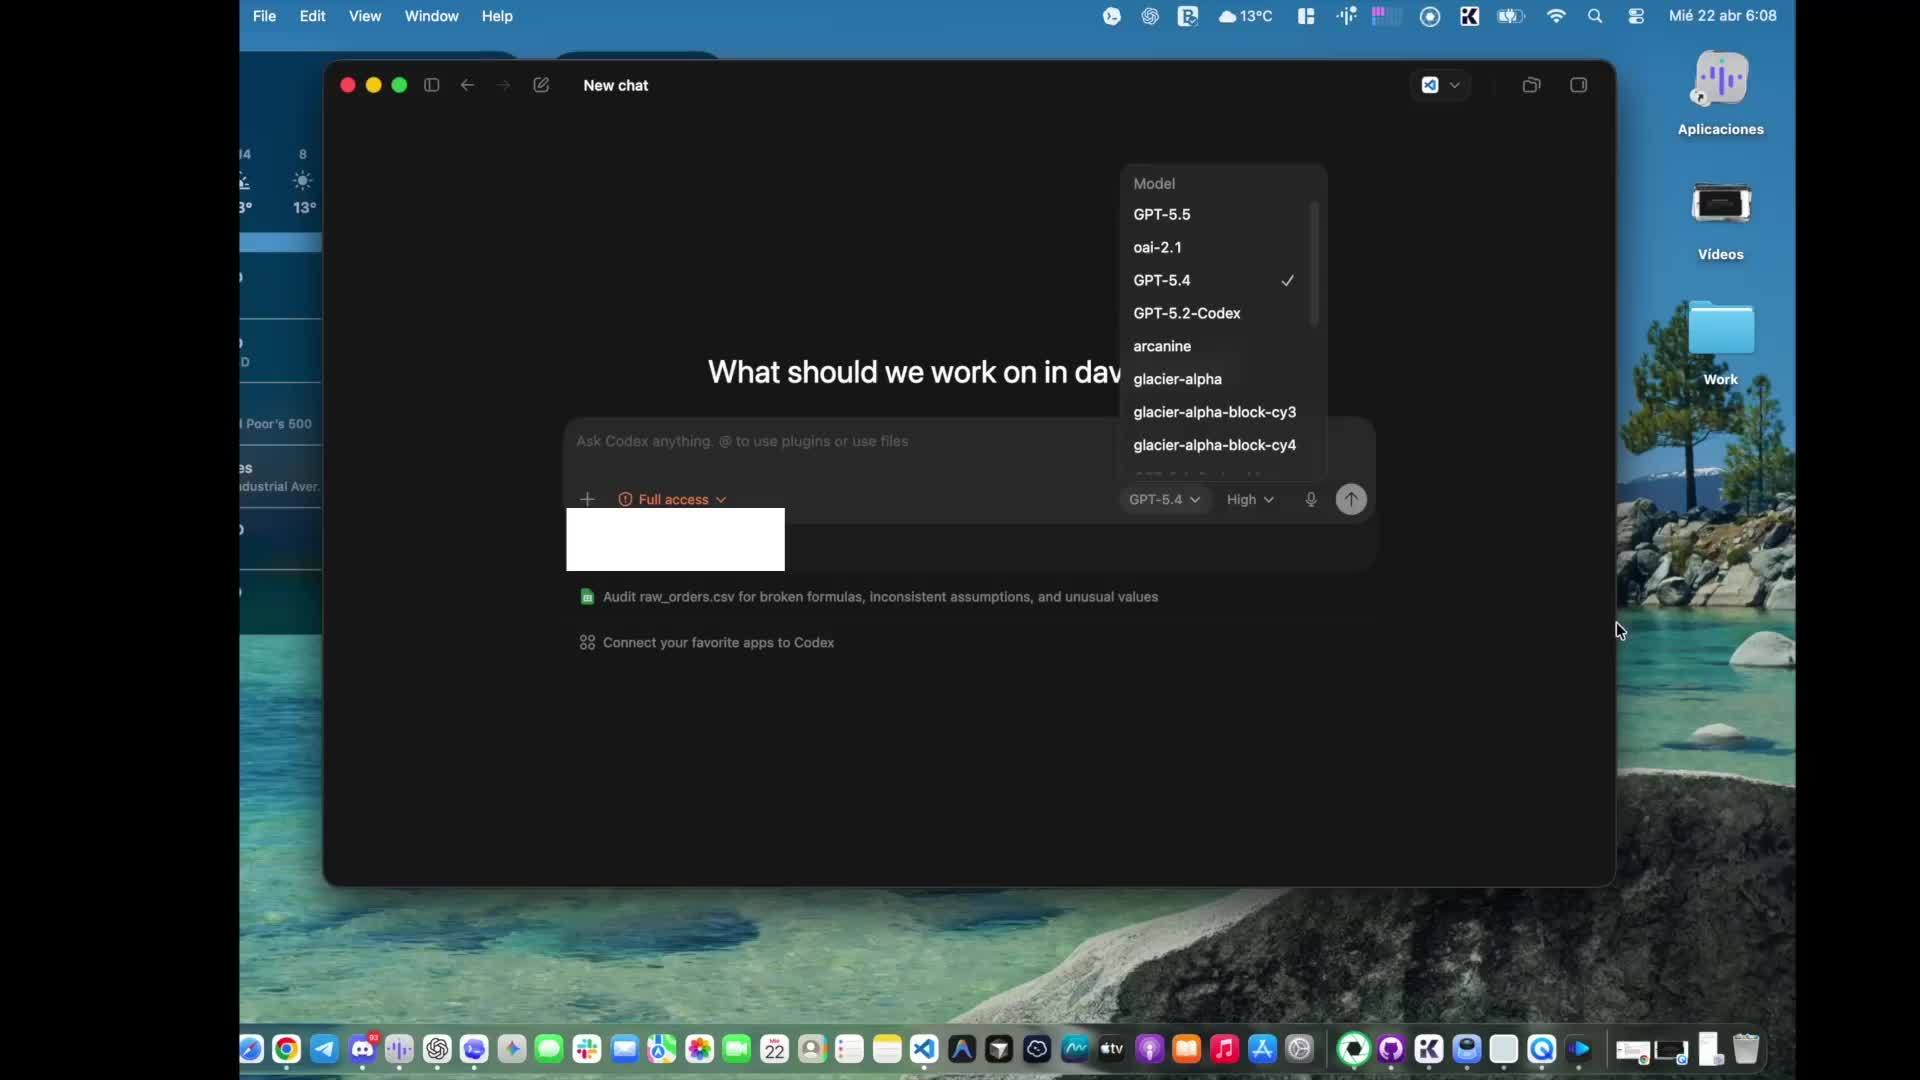
Task: Open Spotlight search from the menu bar
Action: click(1596, 16)
